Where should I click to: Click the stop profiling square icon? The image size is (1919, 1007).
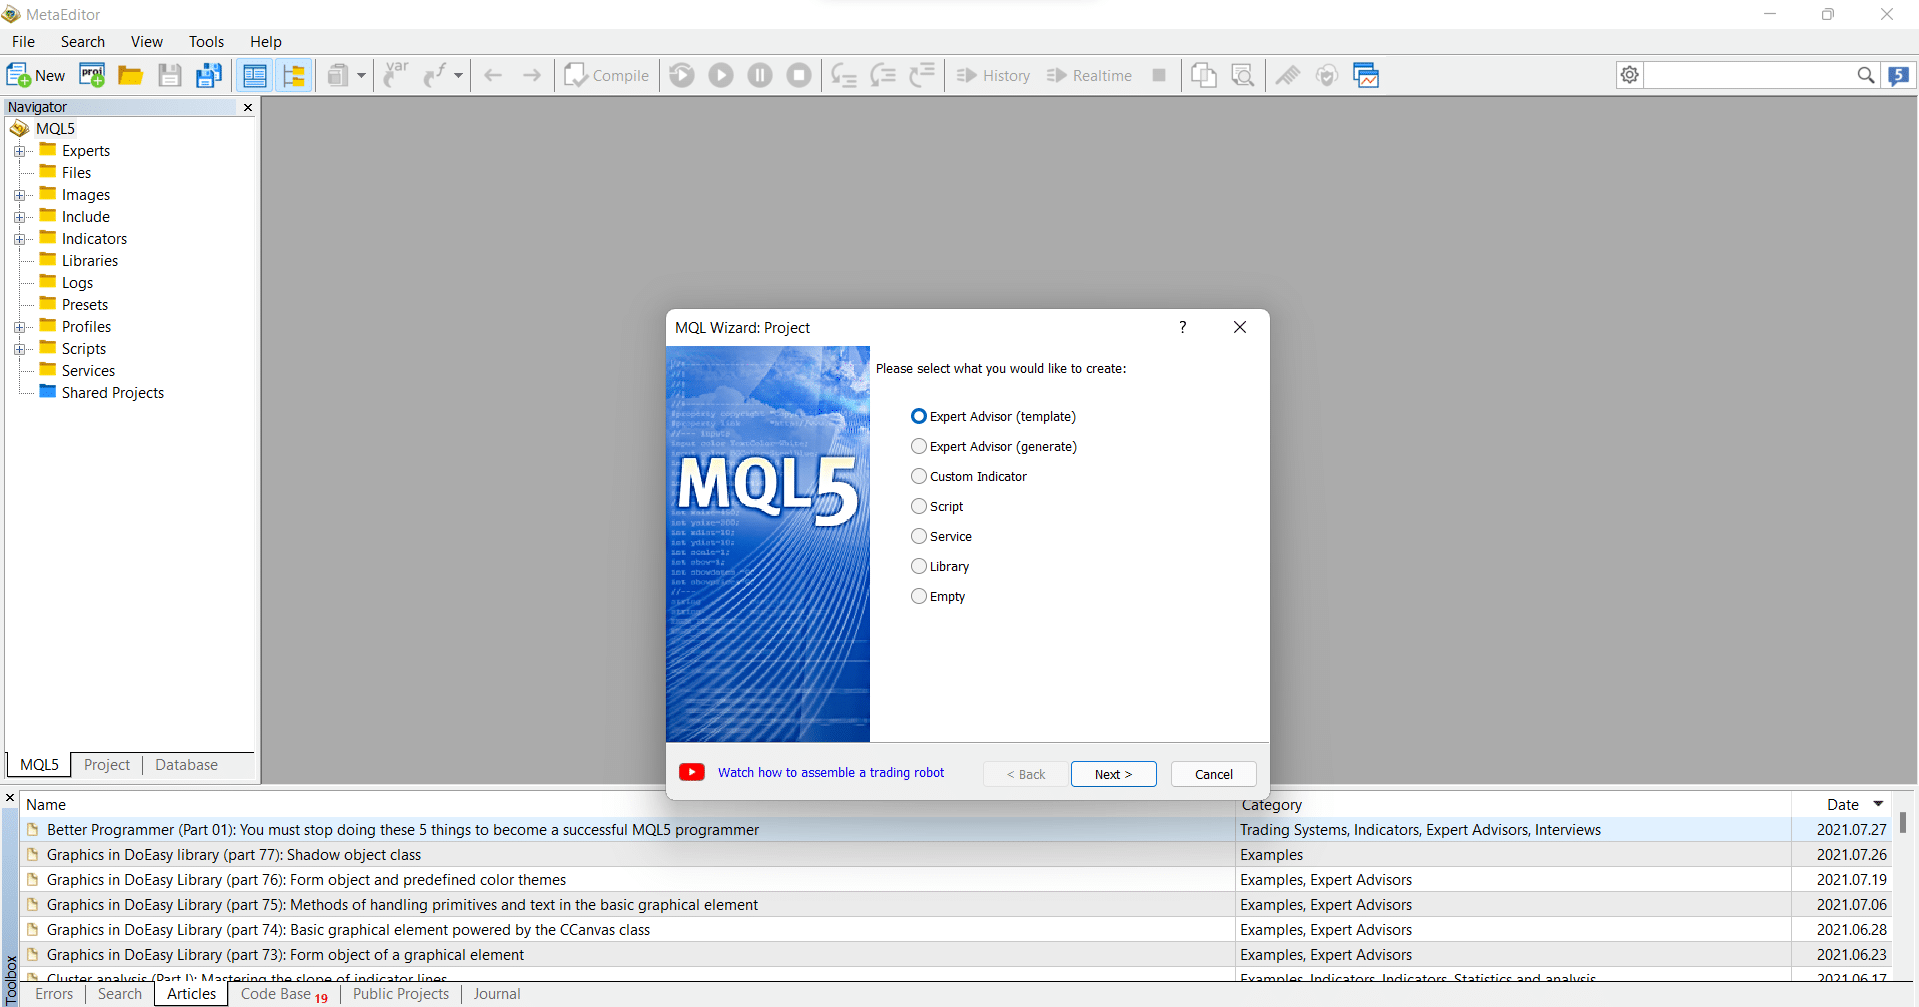[x=1159, y=75]
